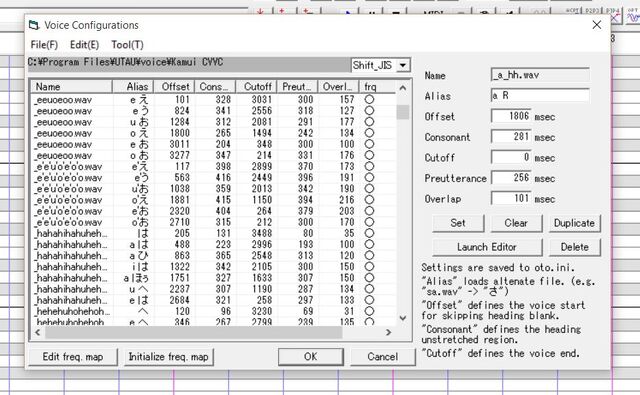
Task: Click the table's vertical scrollbar up arrow
Action: pyautogui.click(x=403, y=88)
